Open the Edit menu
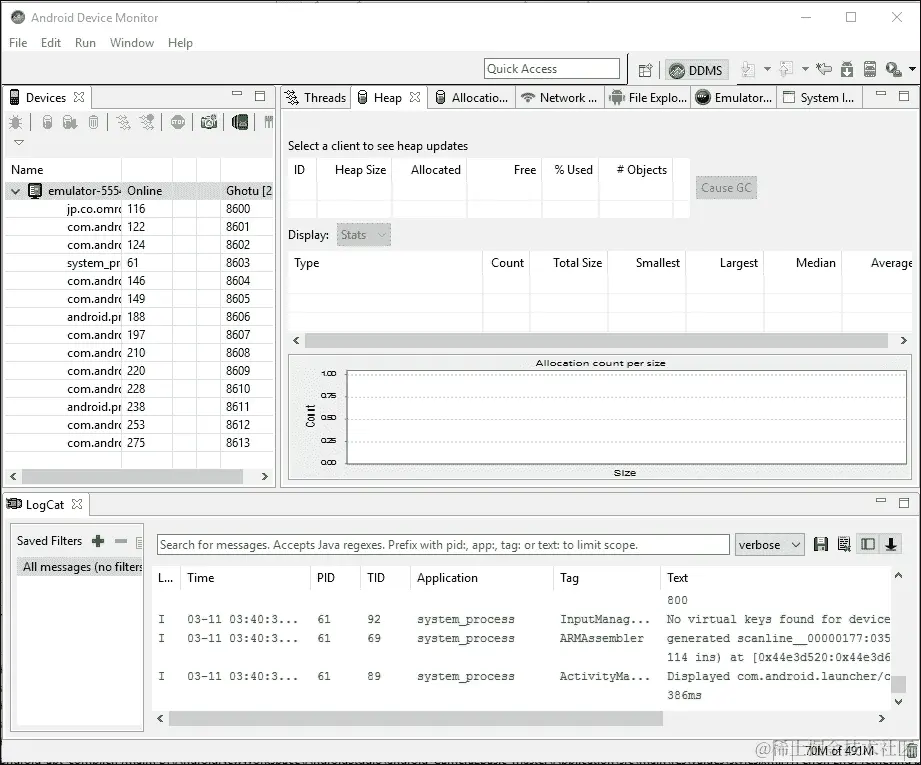The height and width of the screenshot is (765, 921). 51,43
